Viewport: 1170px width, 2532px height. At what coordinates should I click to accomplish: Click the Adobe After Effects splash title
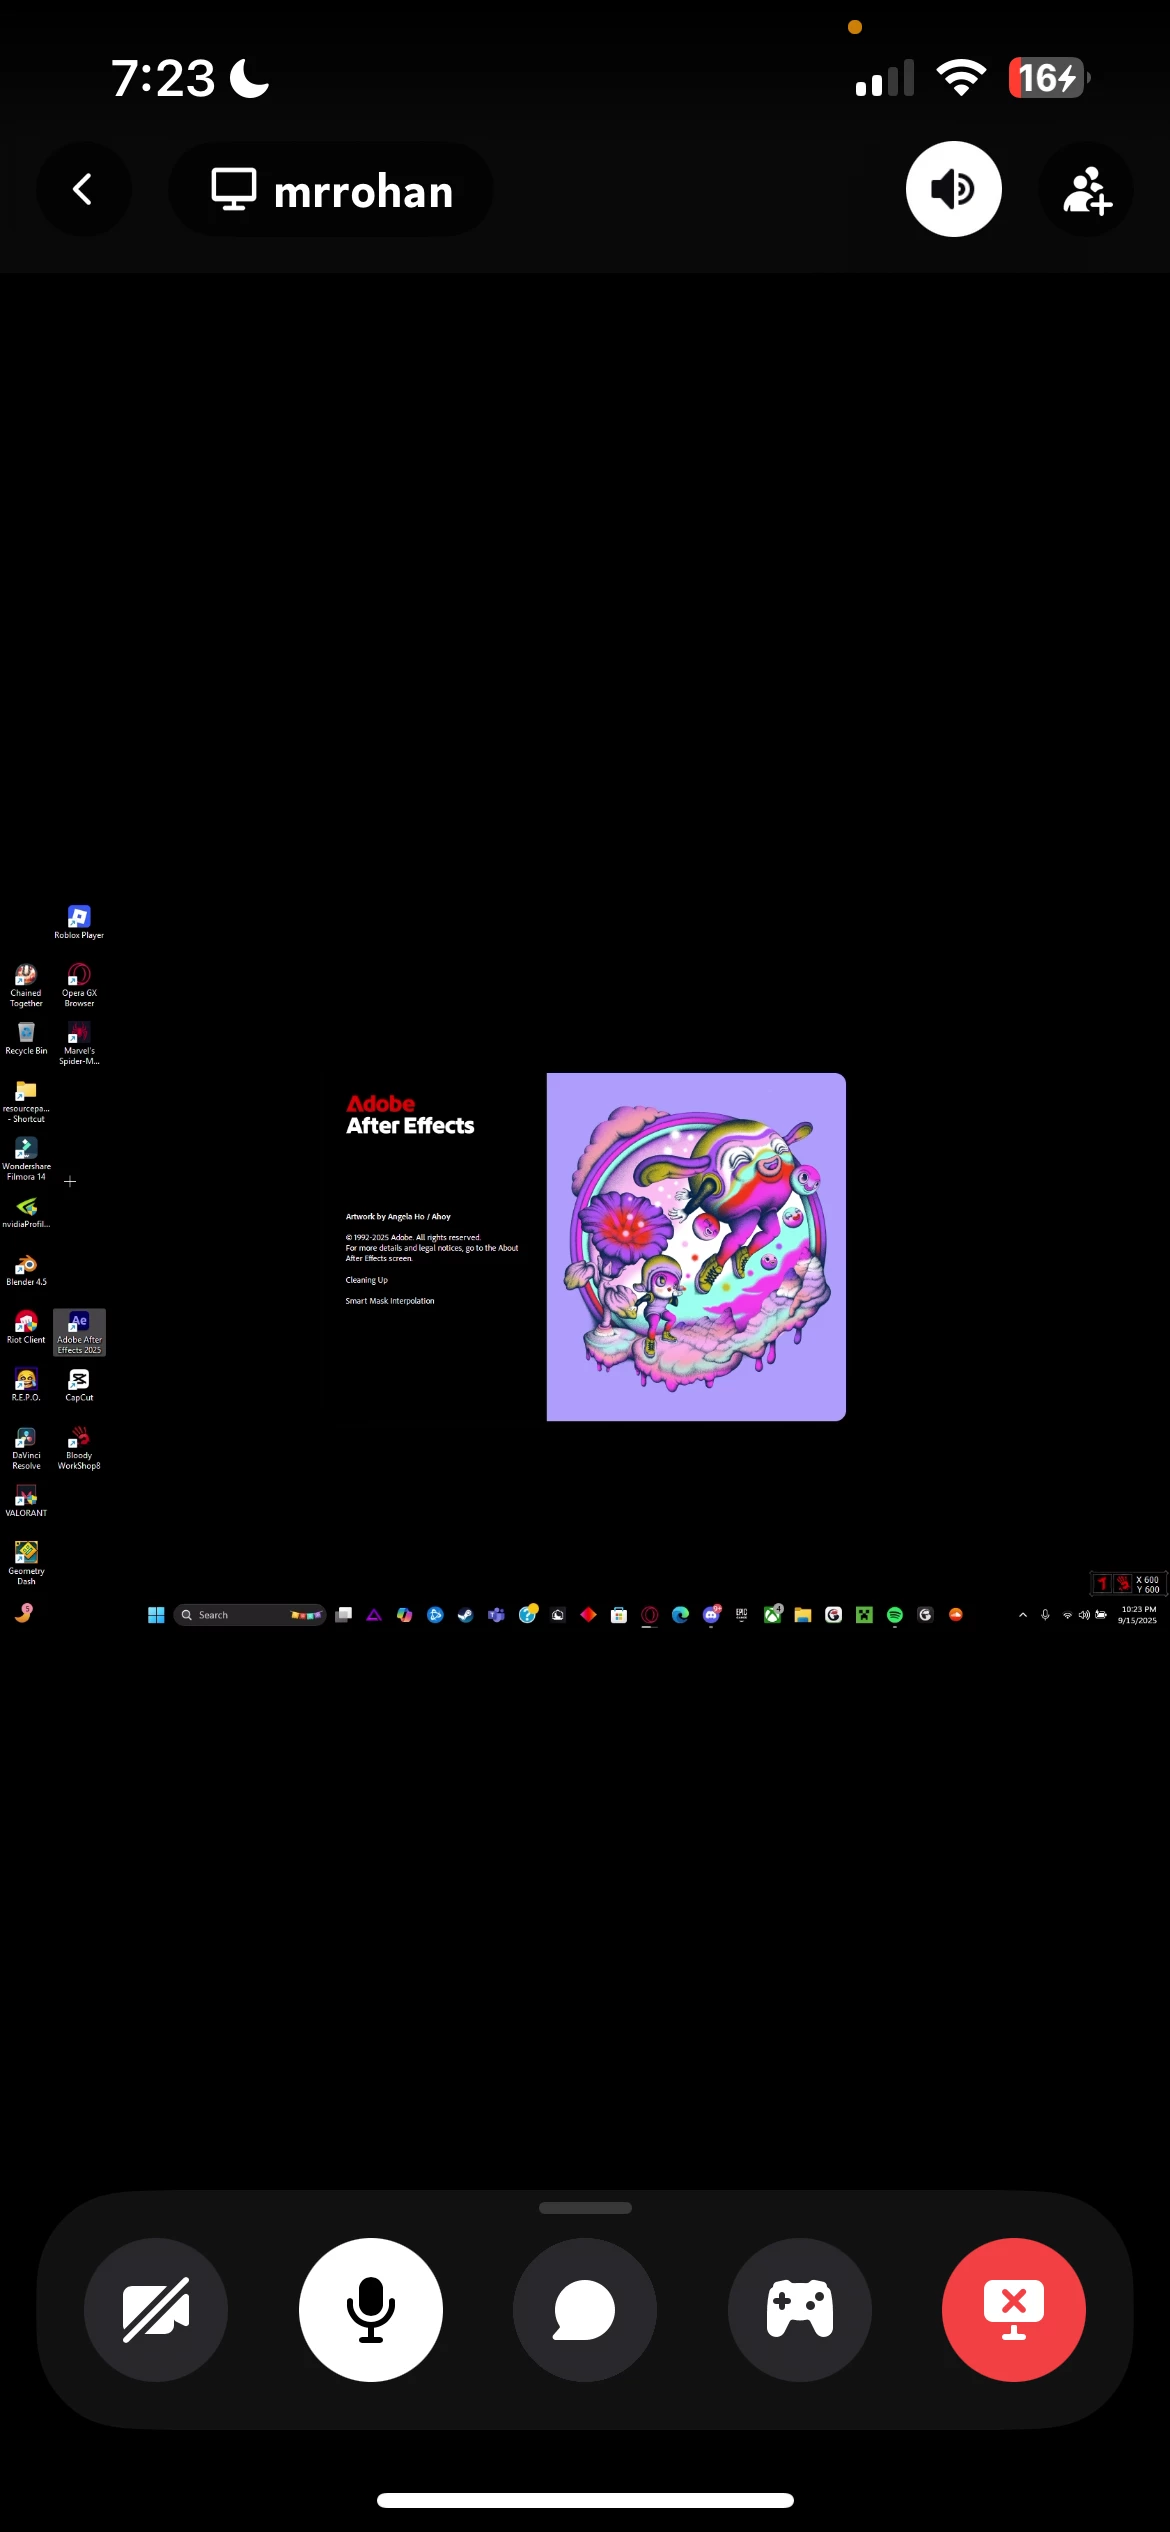click(x=410, y=1115)
